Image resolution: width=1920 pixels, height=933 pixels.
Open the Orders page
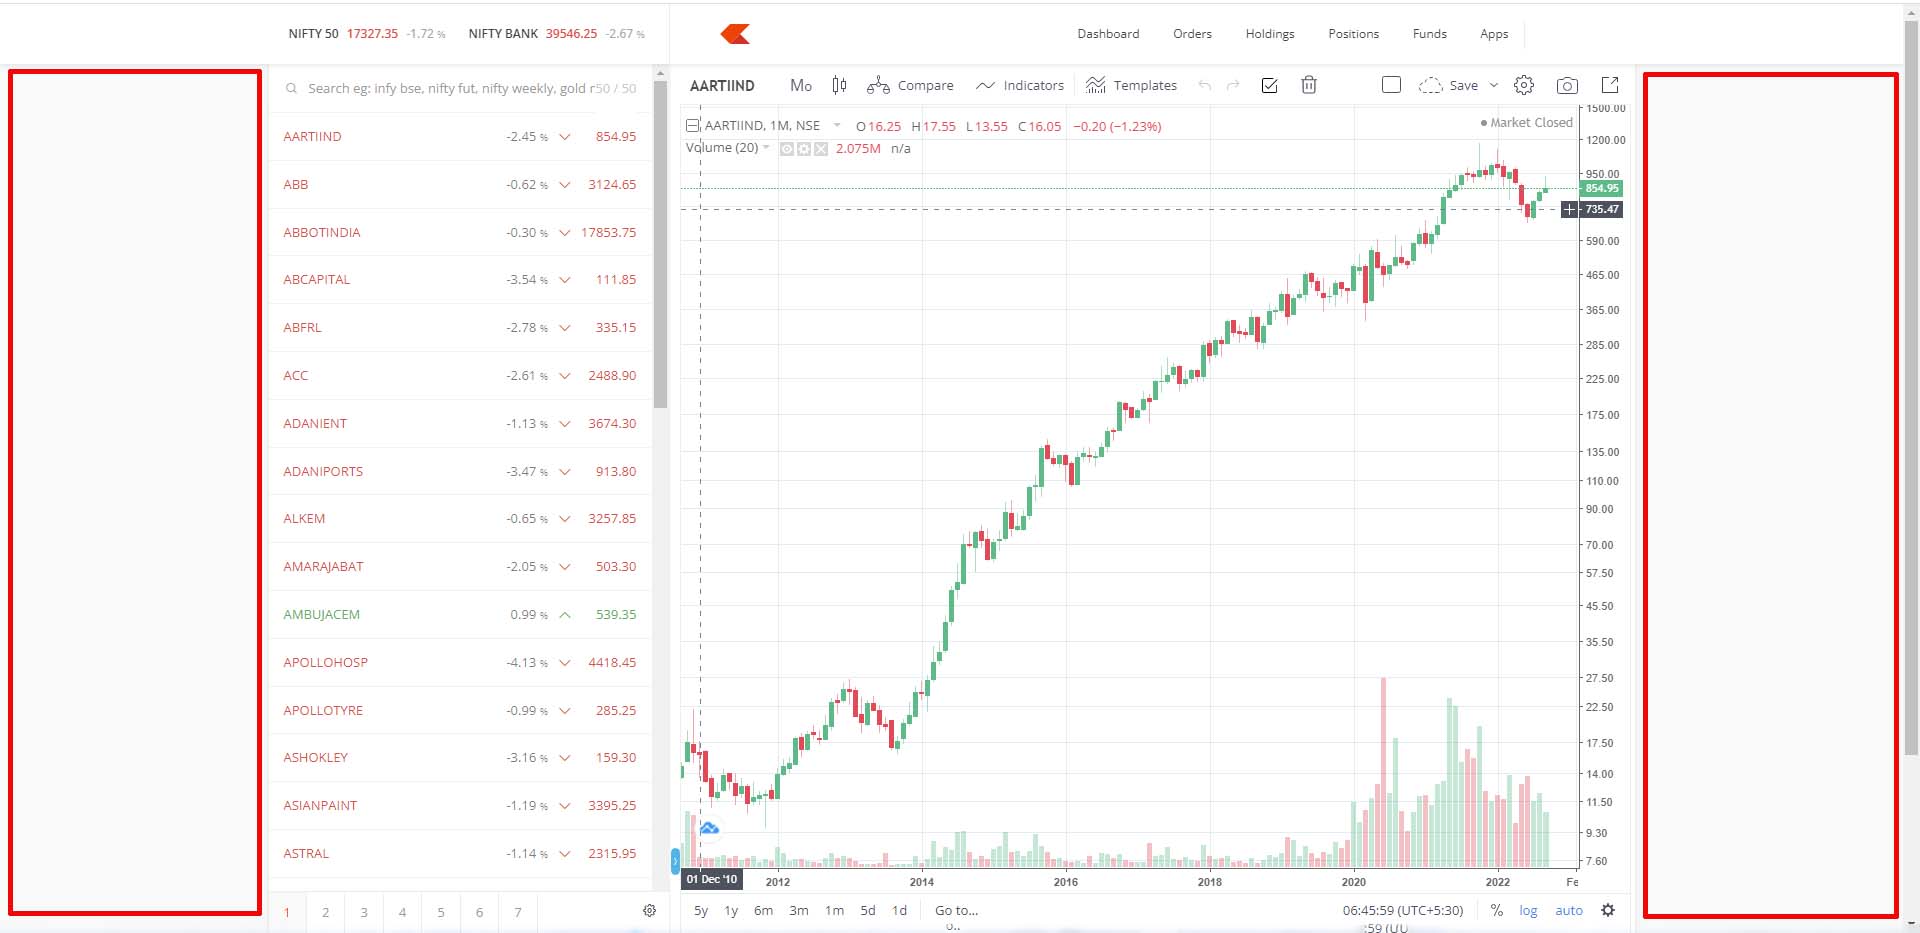tap(1192, 34)
